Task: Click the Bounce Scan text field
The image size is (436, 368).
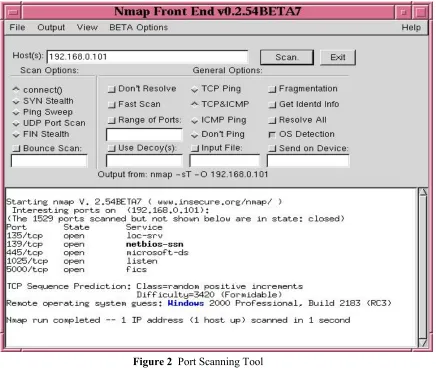Action: [49, 161]
